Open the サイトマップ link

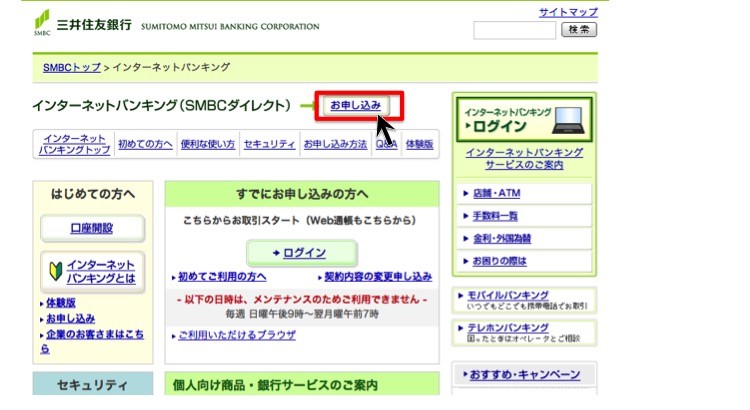568,12
